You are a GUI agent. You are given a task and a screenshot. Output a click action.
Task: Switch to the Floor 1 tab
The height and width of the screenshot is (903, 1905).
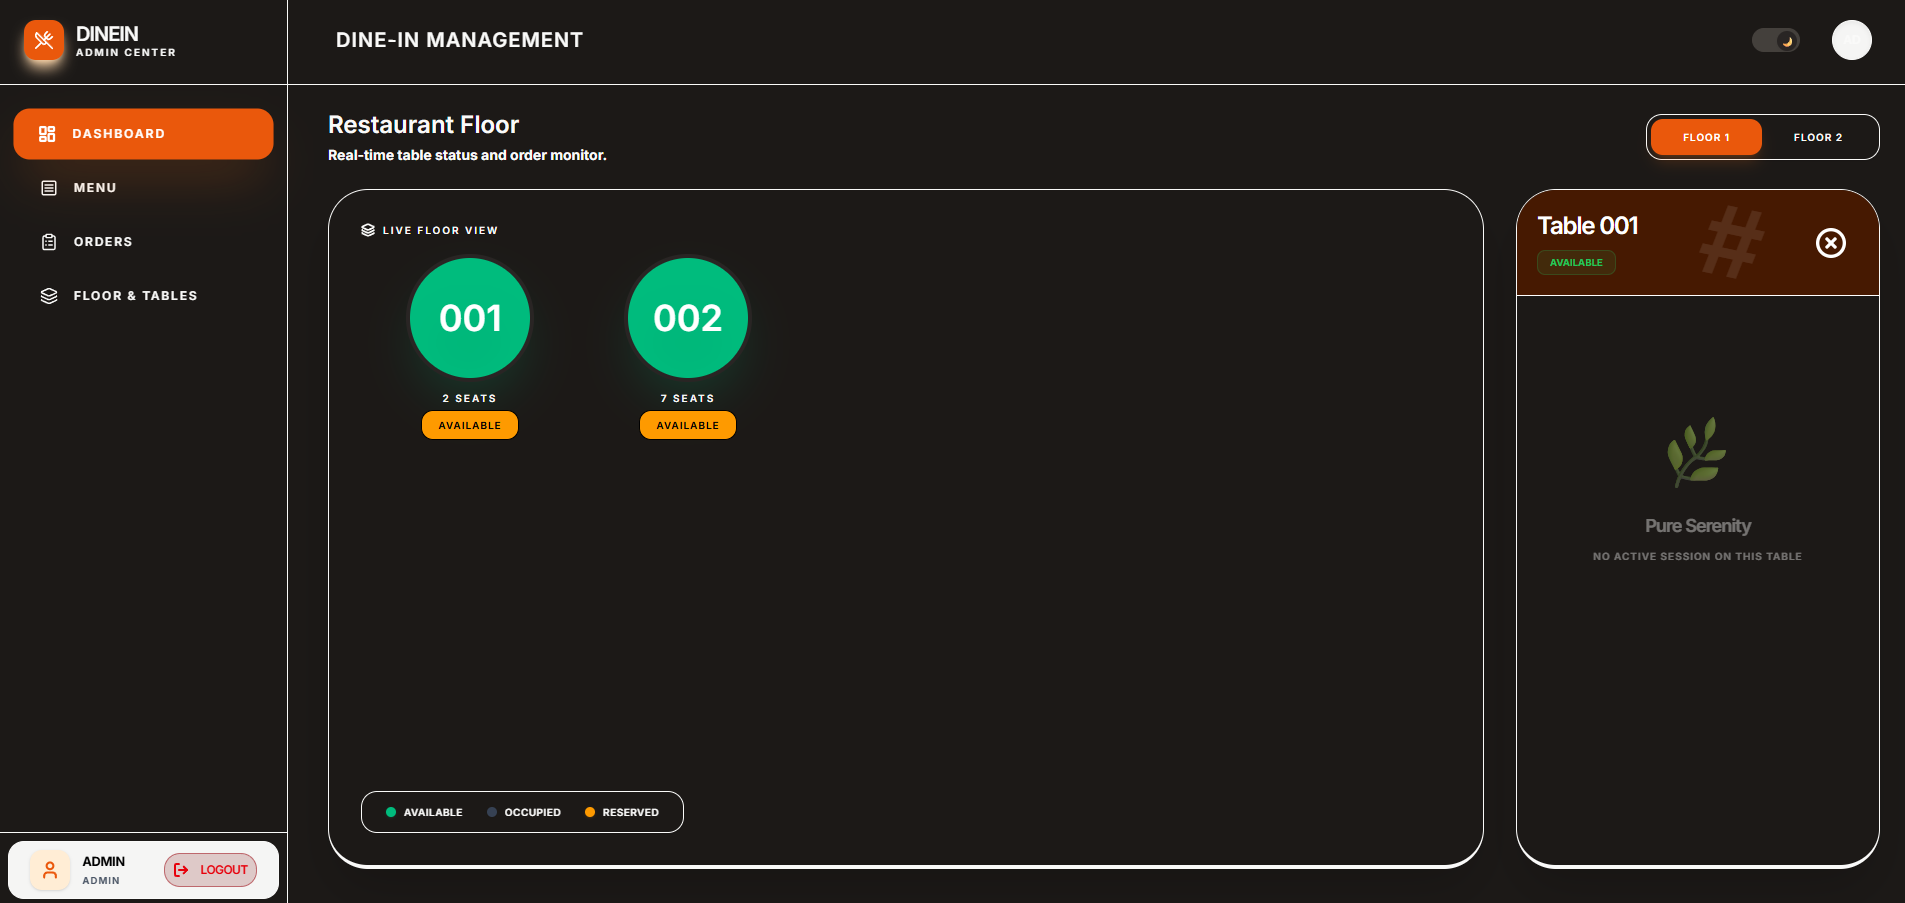coord(1706,137)
